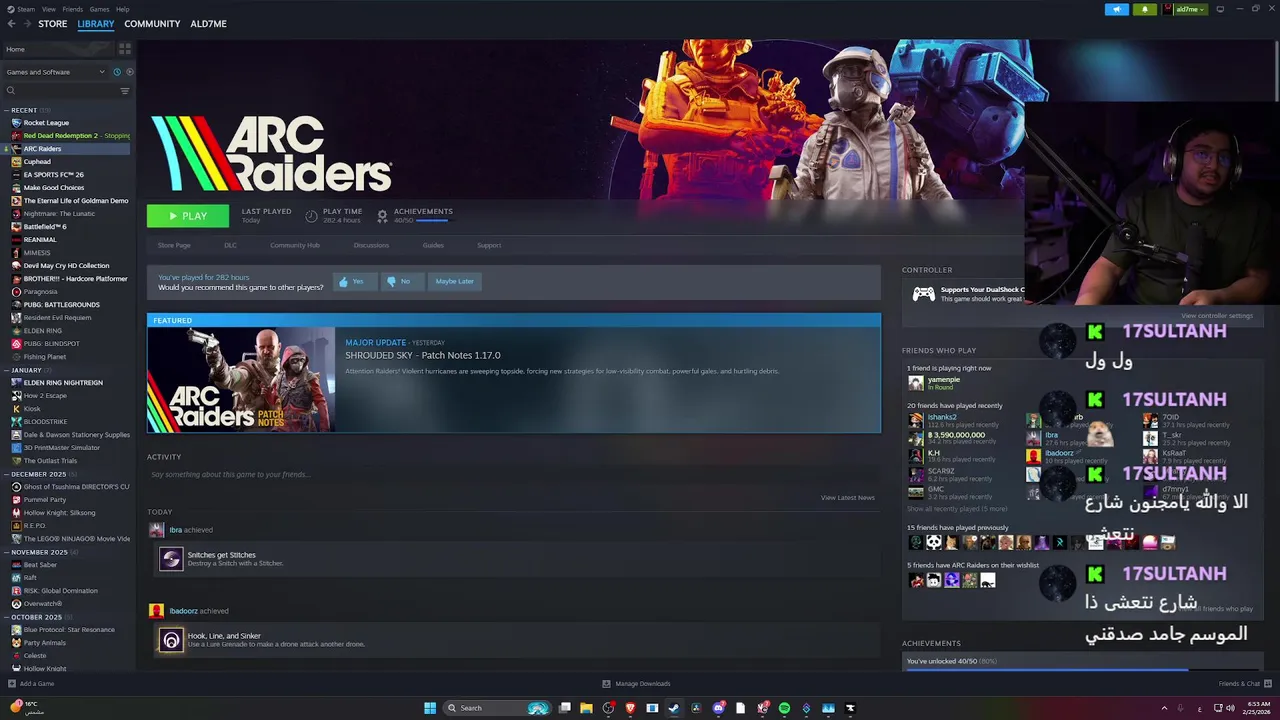
Task: Open the Help menu
Action: coord(122,9)
